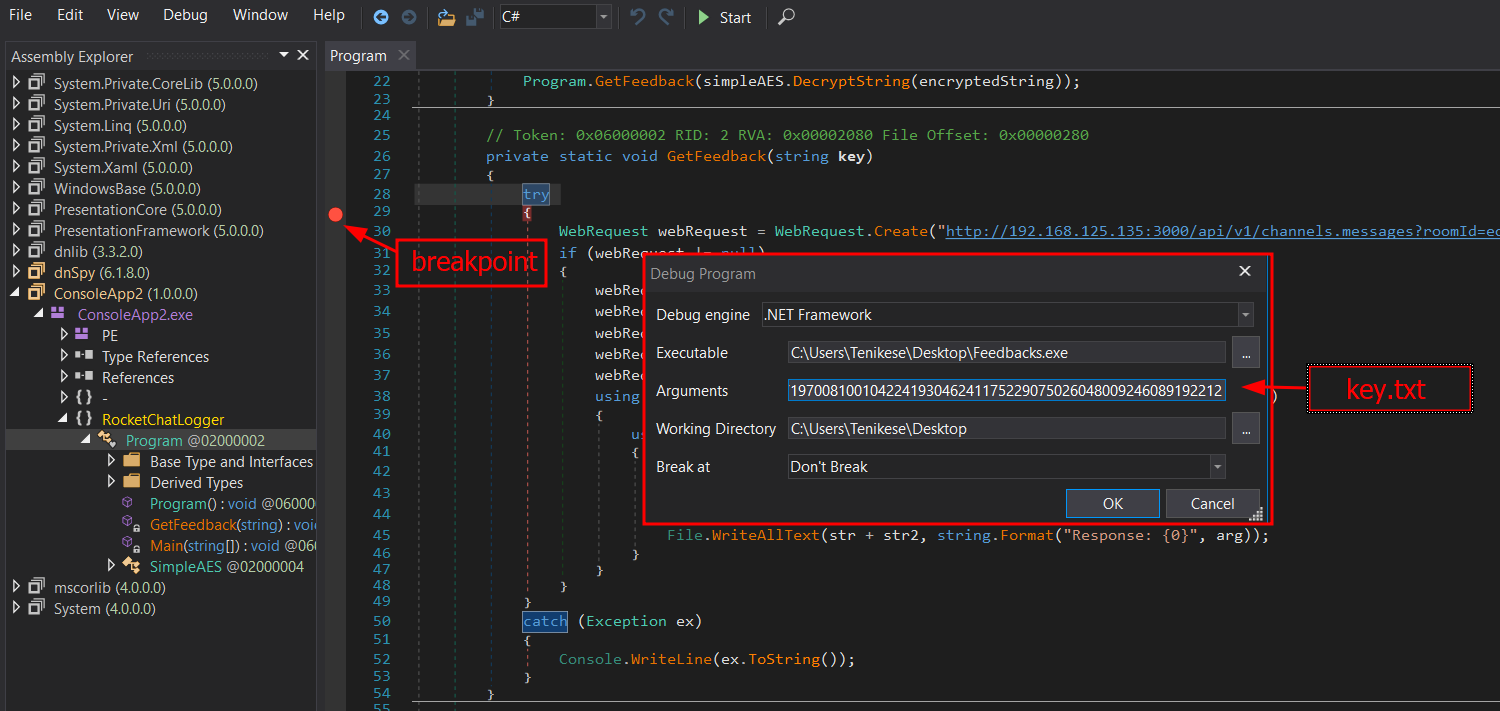Open the View menu
The image size is (1500, 711).
pyautogui.click(x=123, y=15)
